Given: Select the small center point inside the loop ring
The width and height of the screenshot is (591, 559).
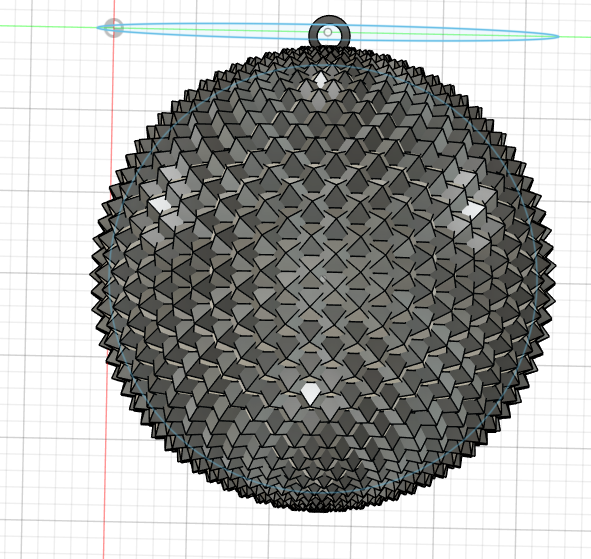Looking at the screenshot, I should coord(328,32).
